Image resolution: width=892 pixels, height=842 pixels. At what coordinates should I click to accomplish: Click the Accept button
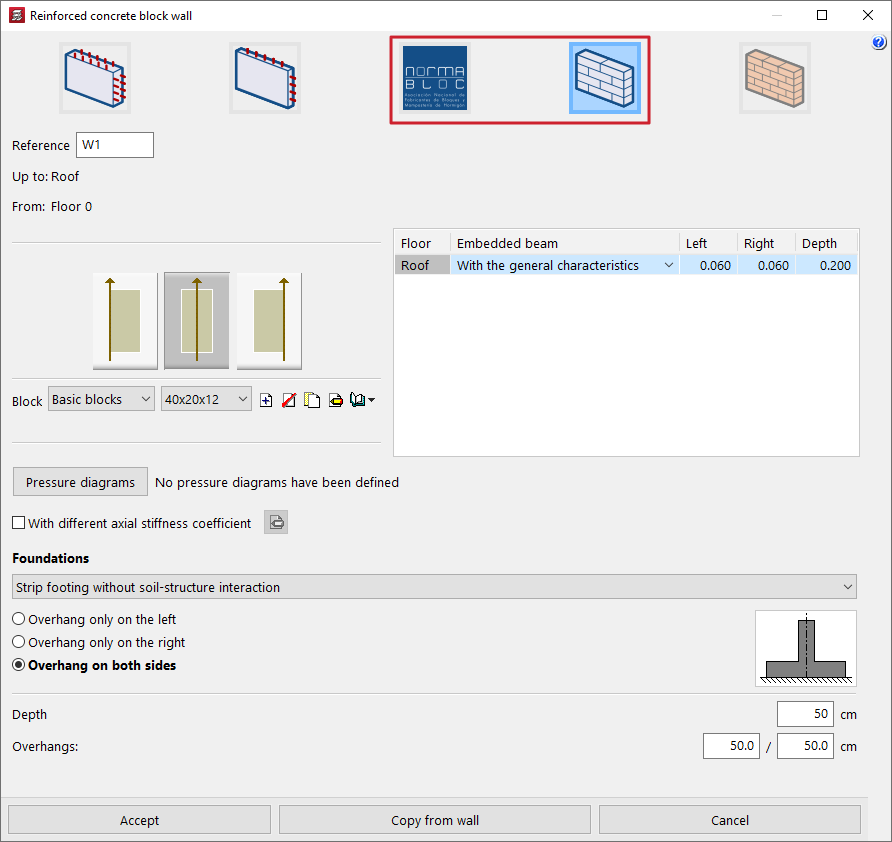139,820
